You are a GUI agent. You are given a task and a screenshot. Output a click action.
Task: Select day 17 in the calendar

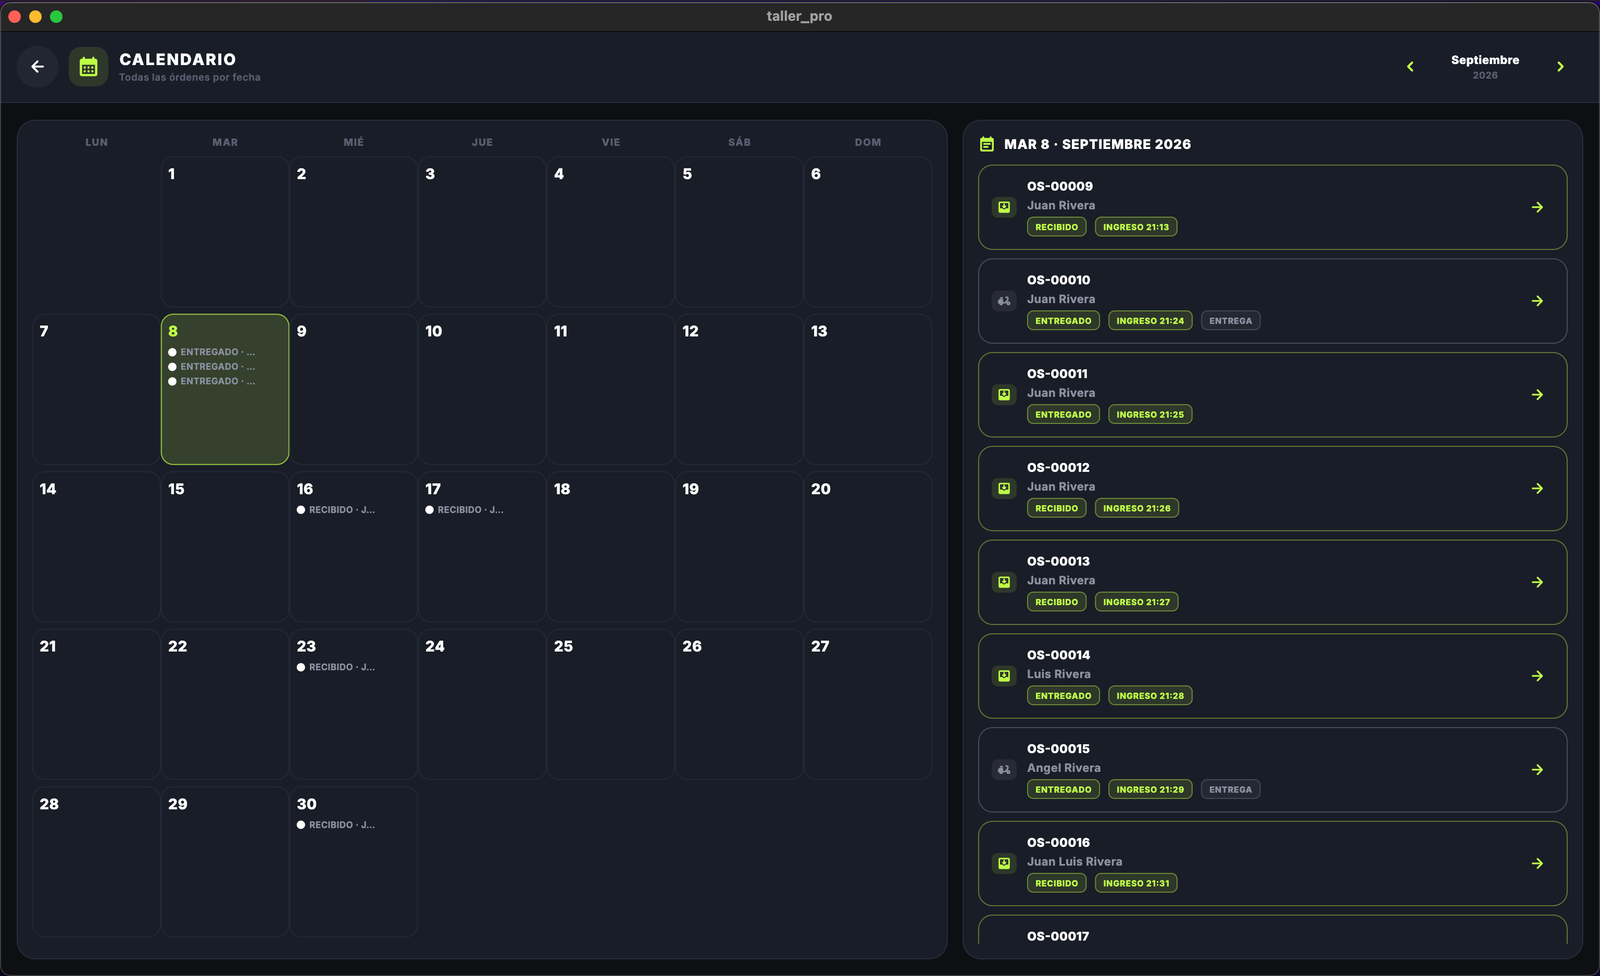pyautogui.click(x=482, y=547)
